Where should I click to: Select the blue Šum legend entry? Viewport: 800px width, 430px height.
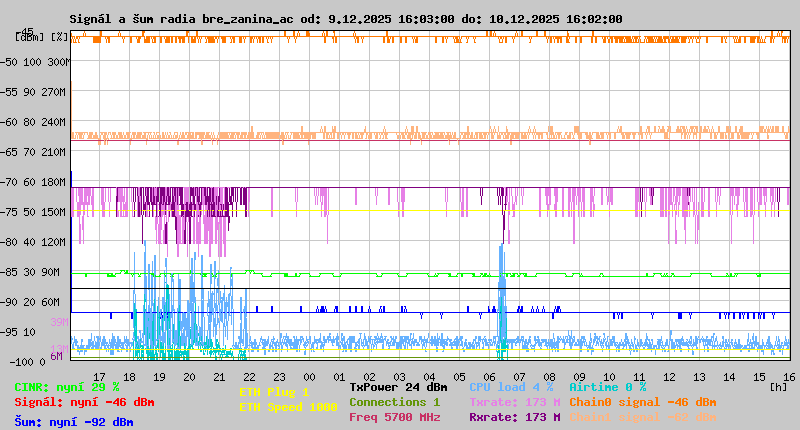coord(74,421)
